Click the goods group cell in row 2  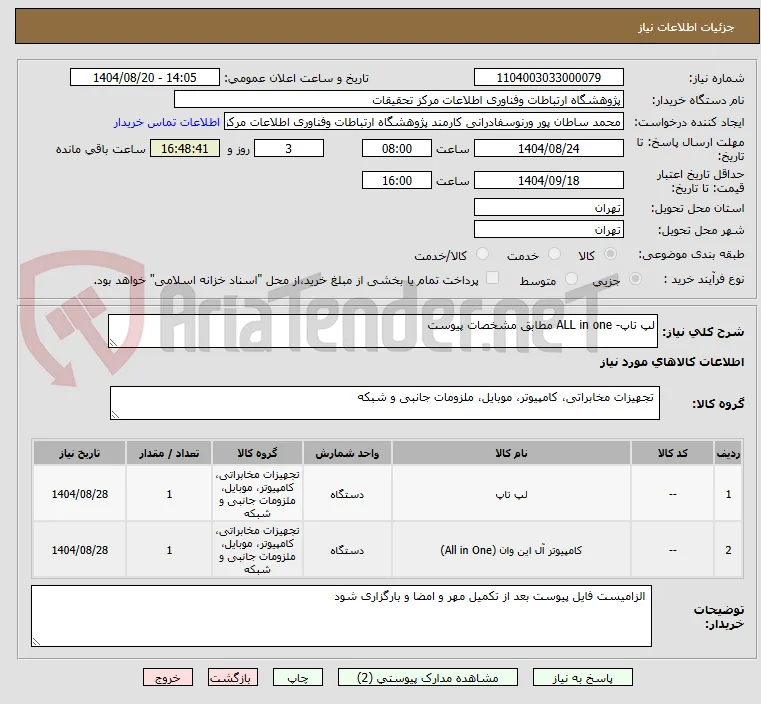(x=257, y=550)
